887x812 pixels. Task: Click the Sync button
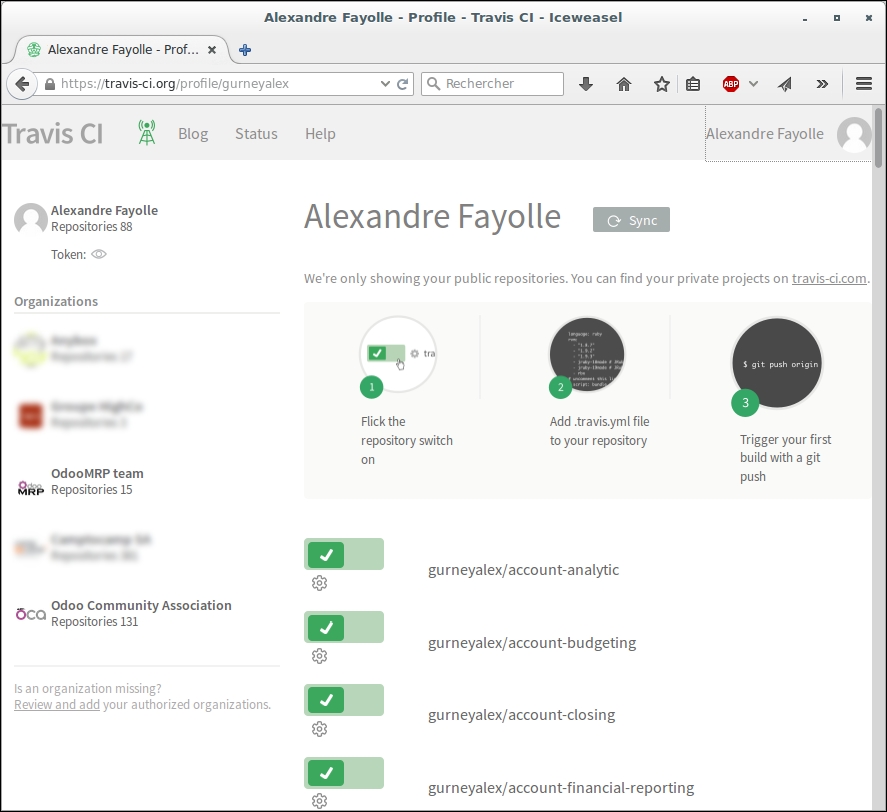click(631, 219)
